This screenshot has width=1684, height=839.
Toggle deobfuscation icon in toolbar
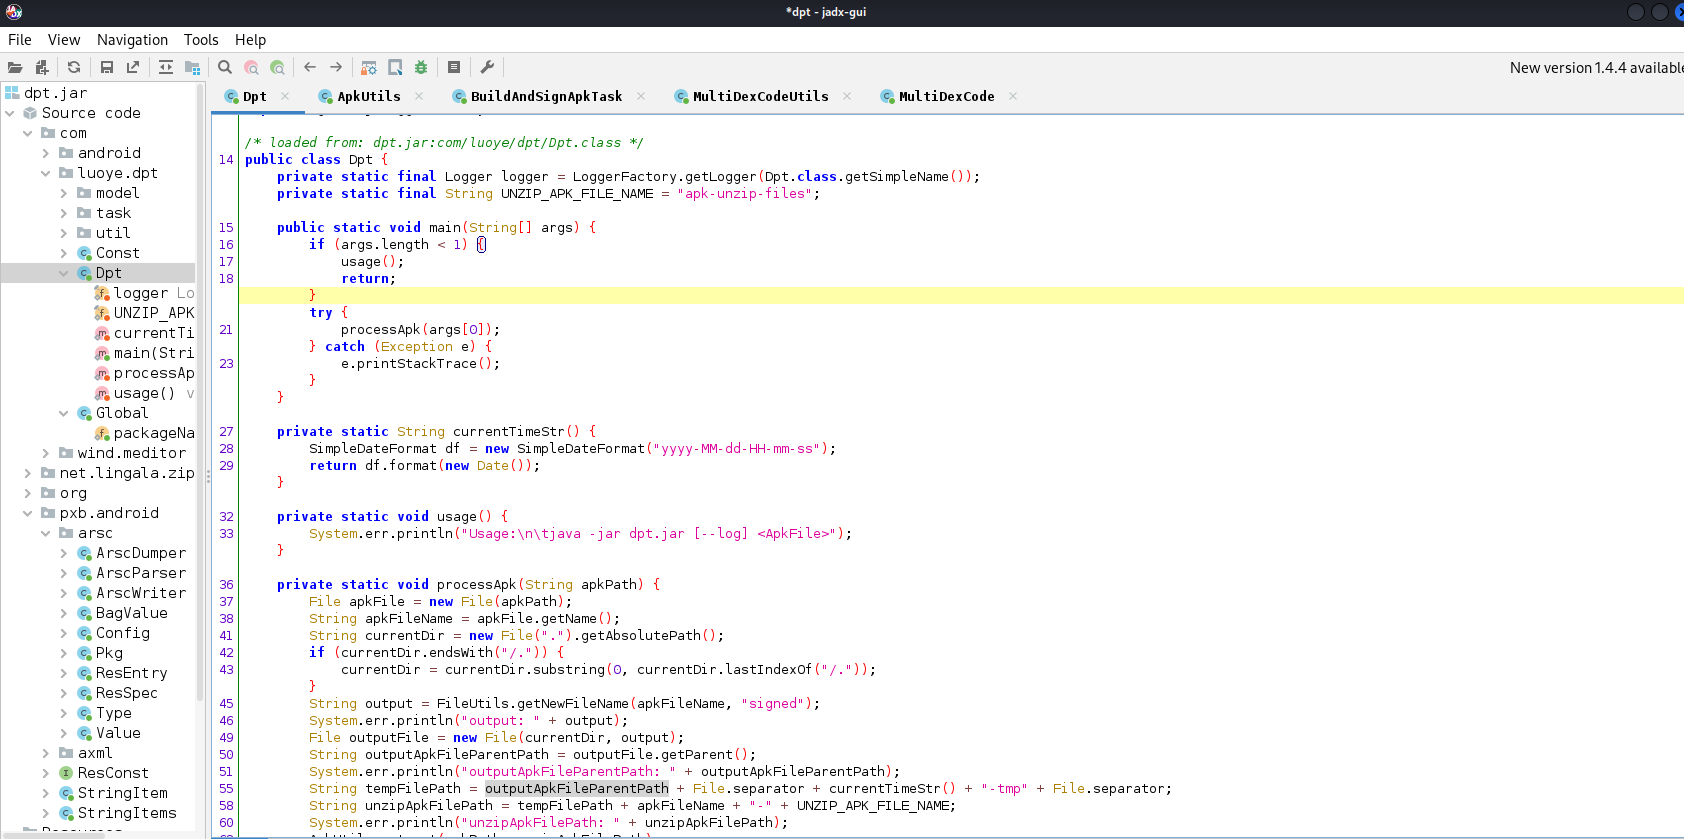click(x=369, y=67)
